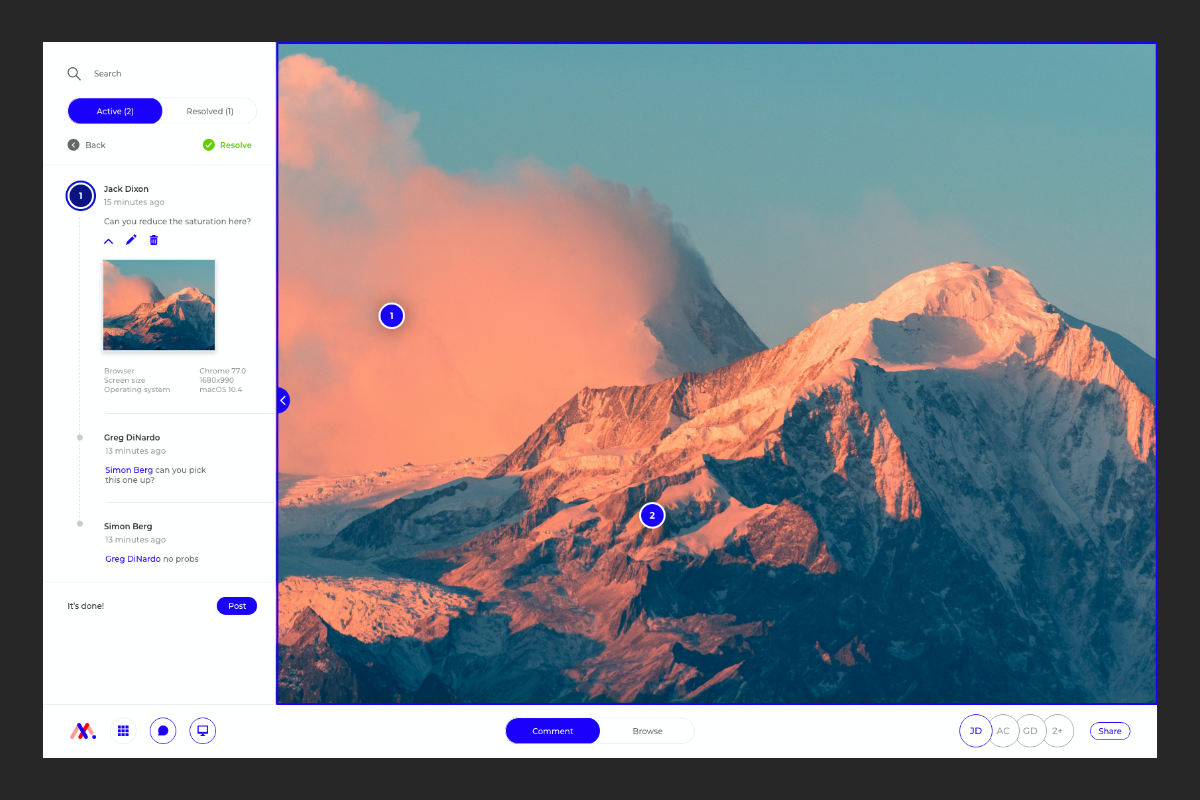This screenshot has width=1200, height=800.
Task: Collapse the sidebar using the canvas edge arrow
Action: click(x=283, y=399)
